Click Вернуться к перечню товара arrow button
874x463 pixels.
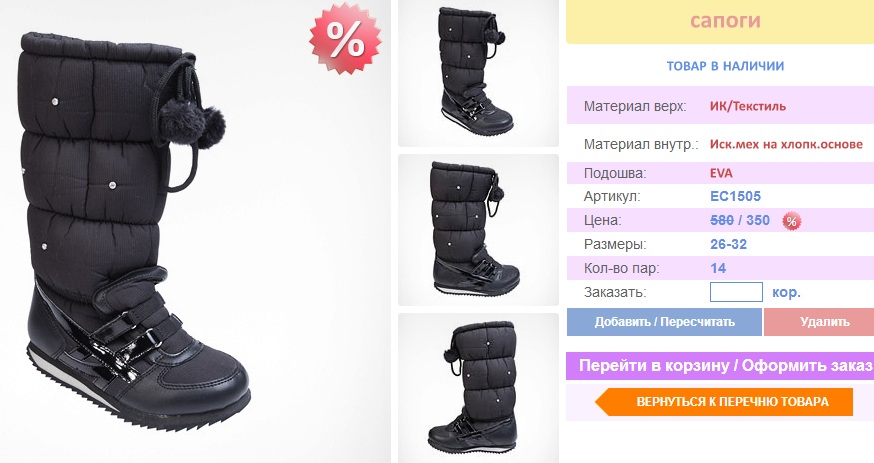click(724, 402)
